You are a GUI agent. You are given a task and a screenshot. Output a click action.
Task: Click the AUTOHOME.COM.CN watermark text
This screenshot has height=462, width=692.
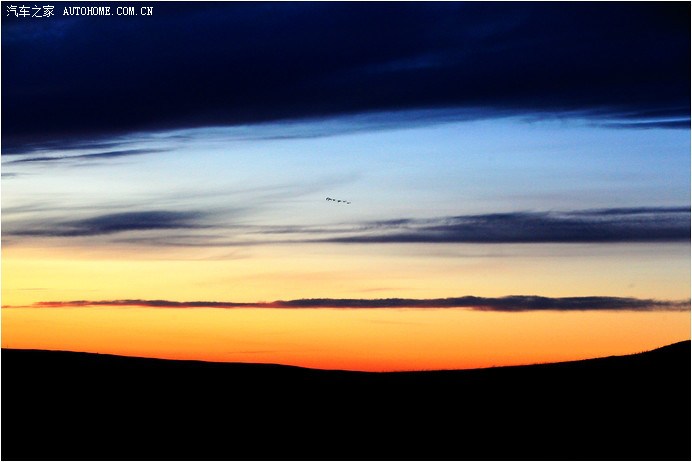pyautogui.click(x=108, y=11)
